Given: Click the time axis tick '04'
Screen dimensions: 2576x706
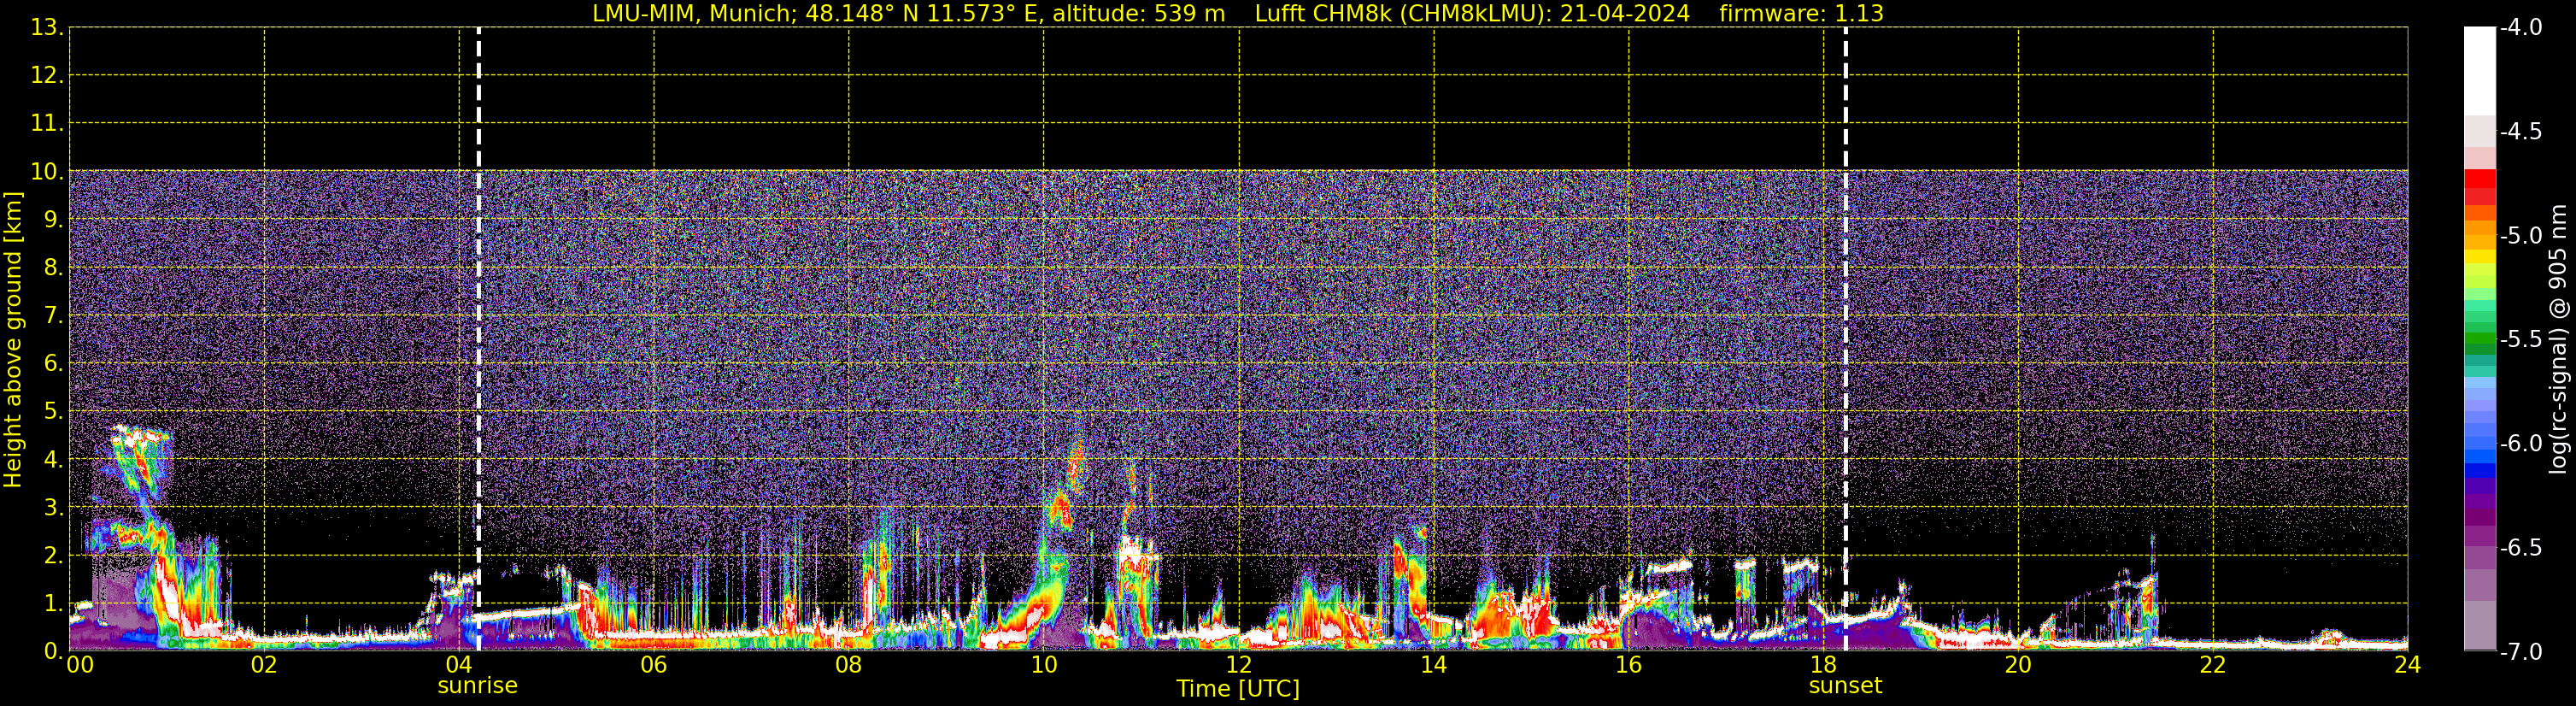Looking at the screenshot, I should [459, 666].
